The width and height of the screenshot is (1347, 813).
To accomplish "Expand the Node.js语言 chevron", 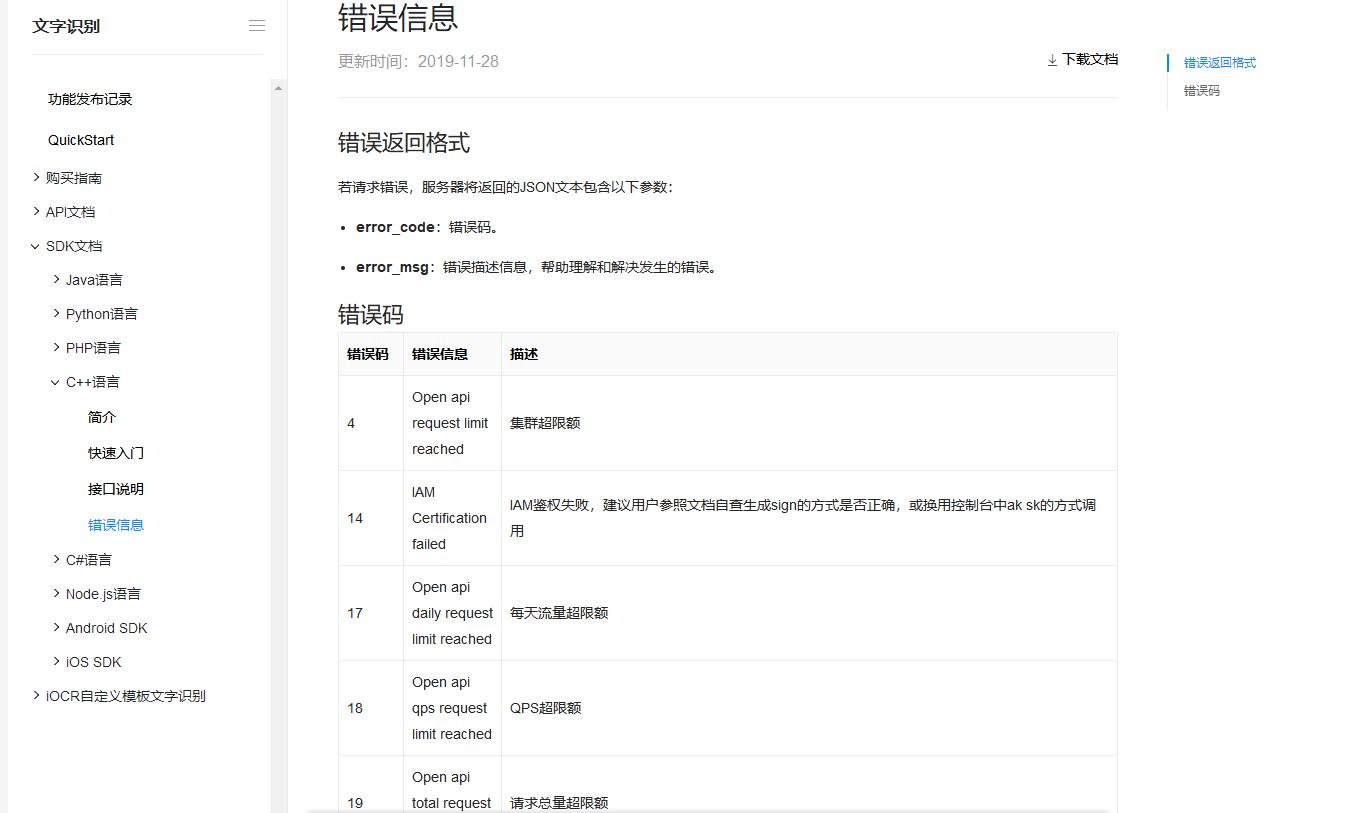I will coord(56,594).
